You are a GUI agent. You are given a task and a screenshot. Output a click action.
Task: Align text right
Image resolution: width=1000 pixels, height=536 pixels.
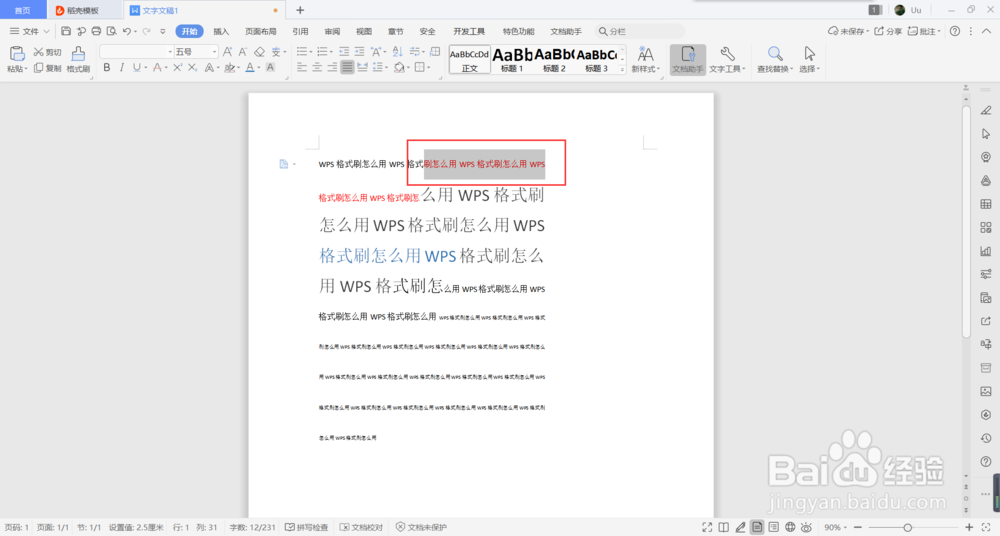tap(332, 68)
